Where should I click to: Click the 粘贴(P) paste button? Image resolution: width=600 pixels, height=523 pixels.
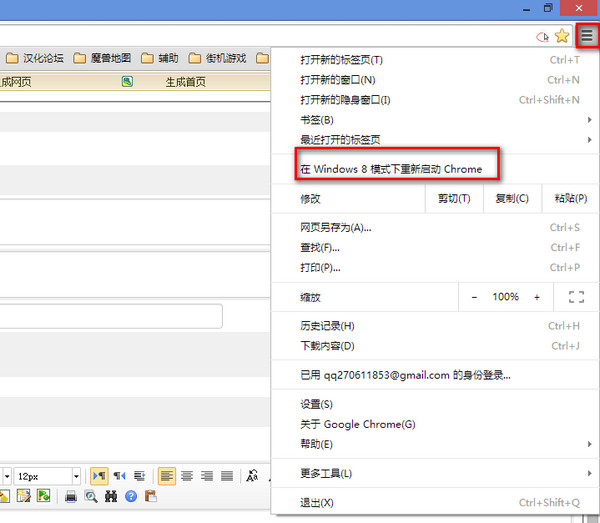click(571, 199)
